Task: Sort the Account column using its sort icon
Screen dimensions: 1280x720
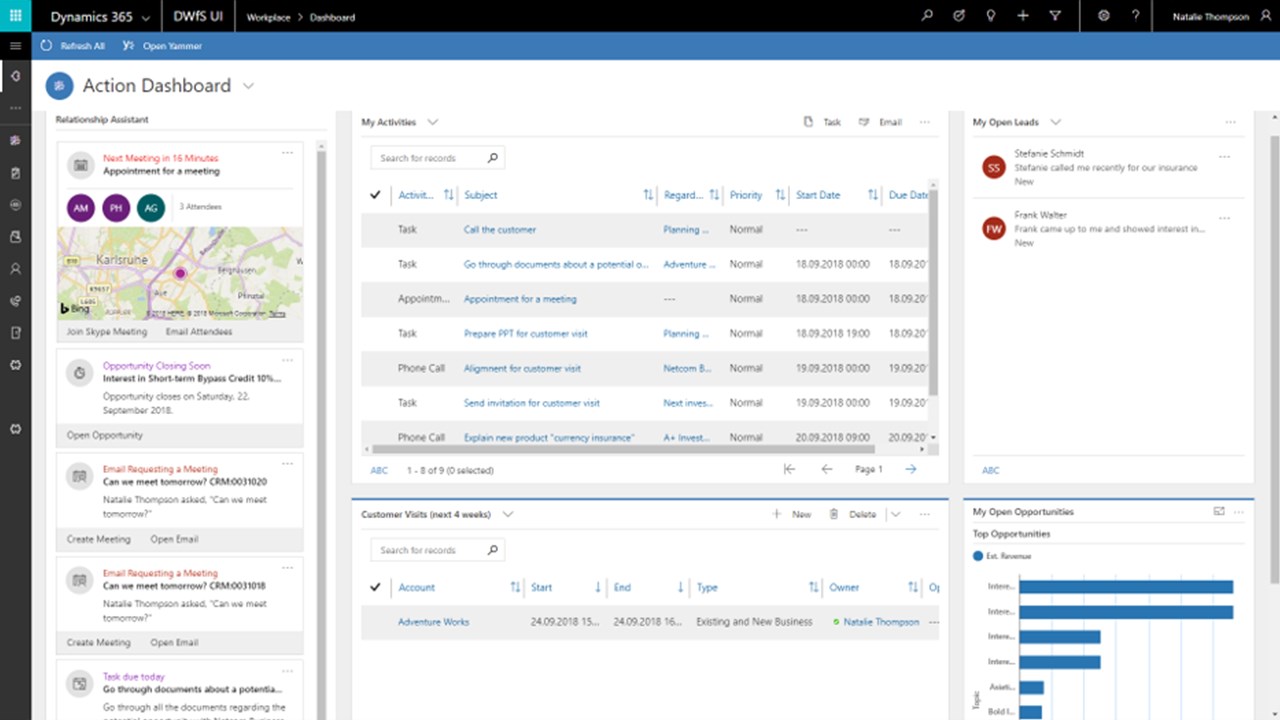Action: 515,587
